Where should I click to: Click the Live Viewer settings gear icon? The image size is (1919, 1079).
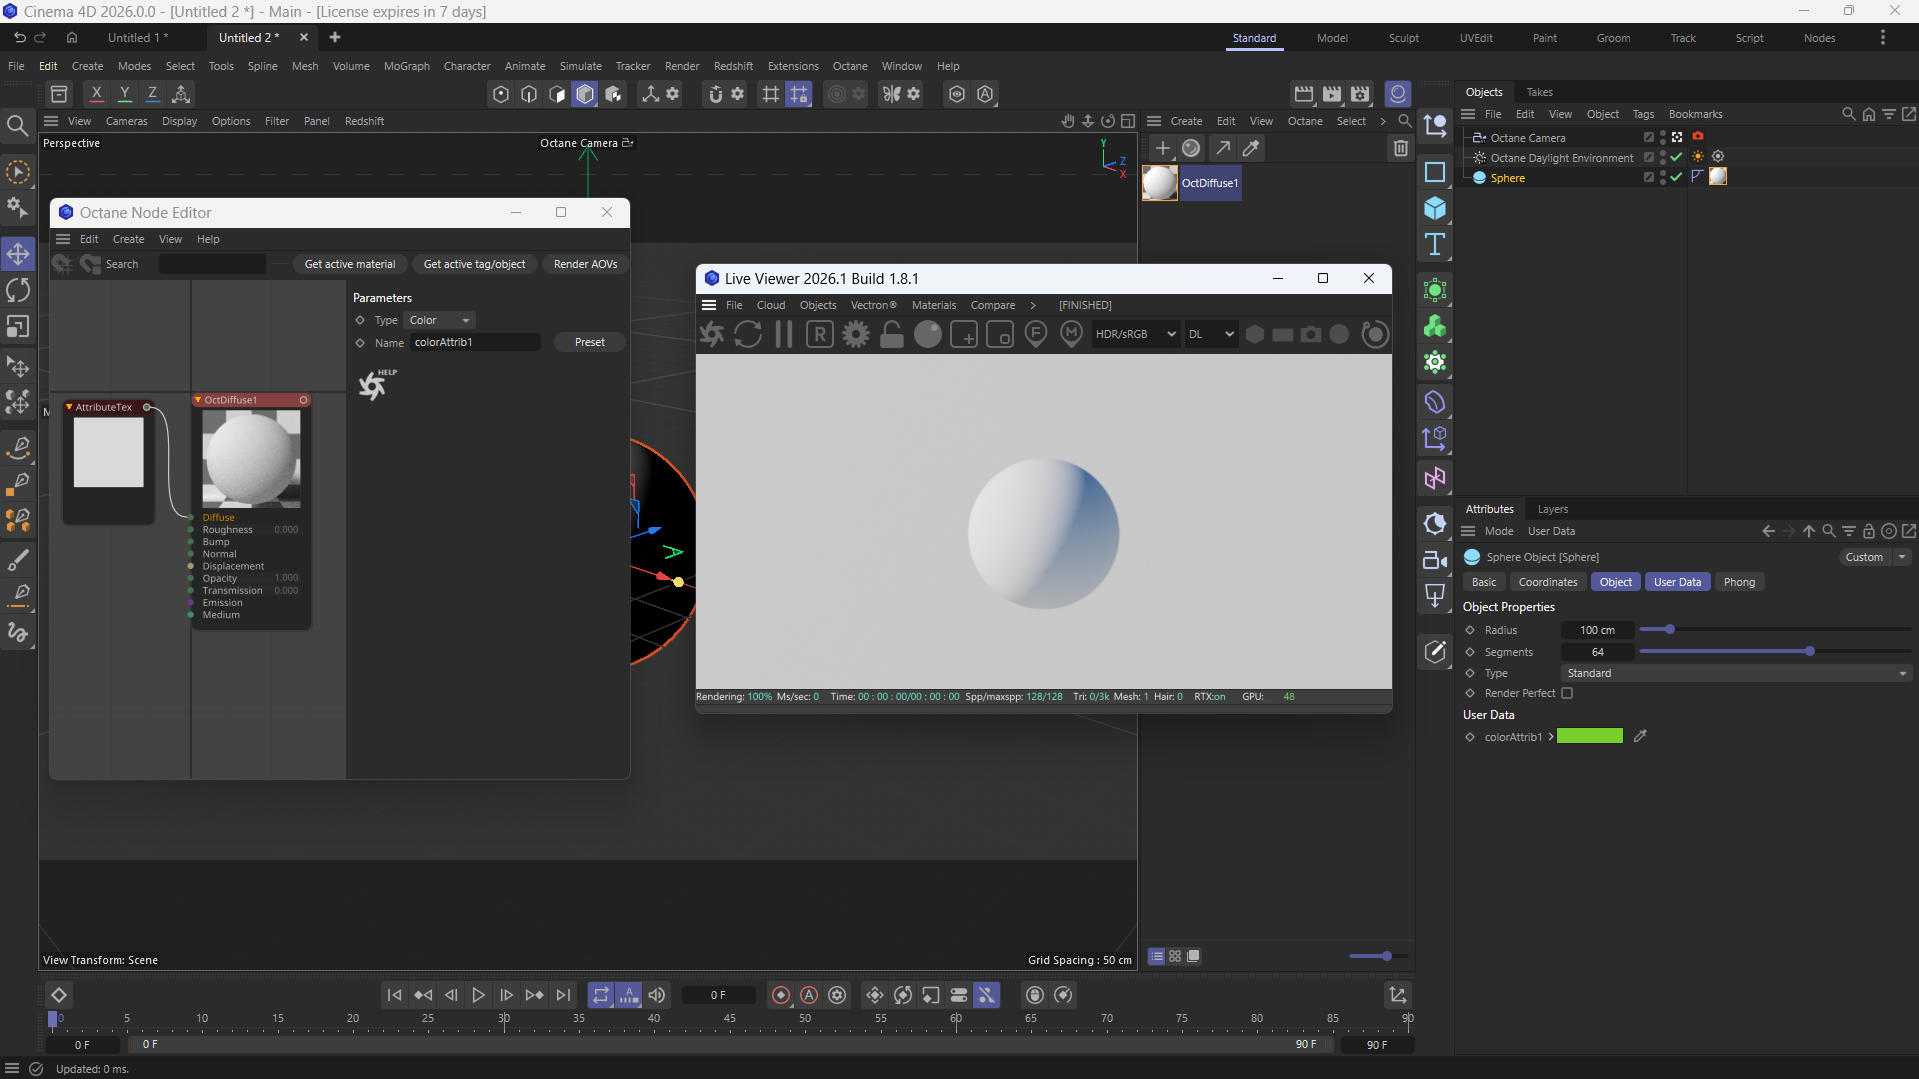coord(856,334)
